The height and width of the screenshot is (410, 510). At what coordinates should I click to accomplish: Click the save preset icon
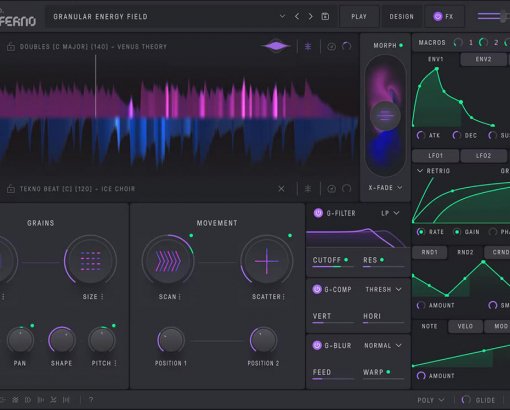tap(325, 16)
